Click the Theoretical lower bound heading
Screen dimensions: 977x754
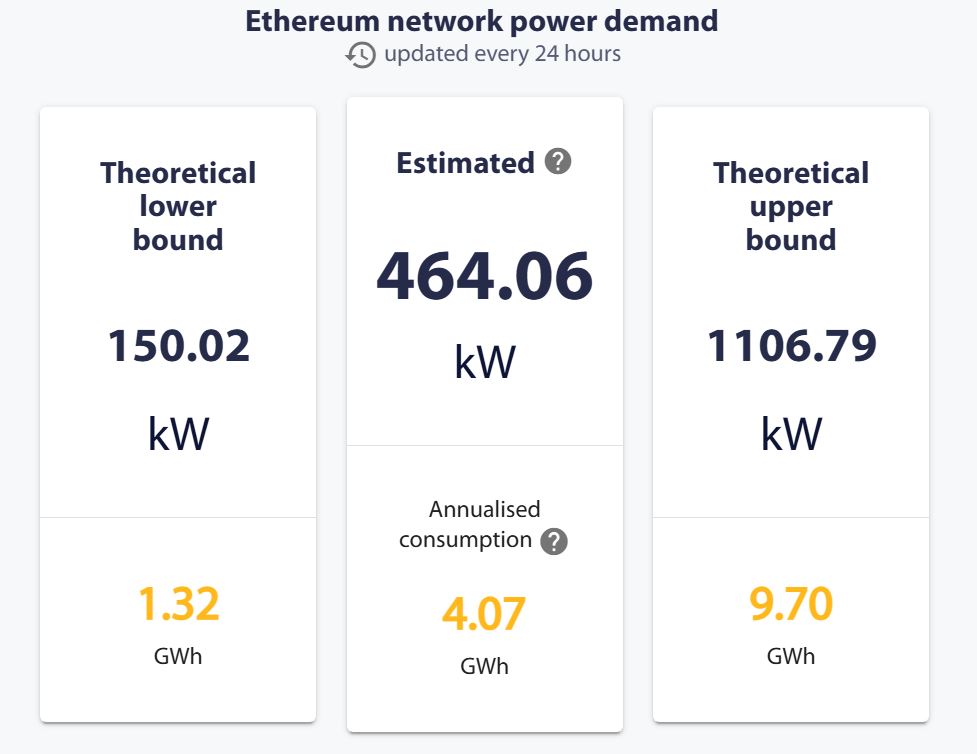(178, 206)
